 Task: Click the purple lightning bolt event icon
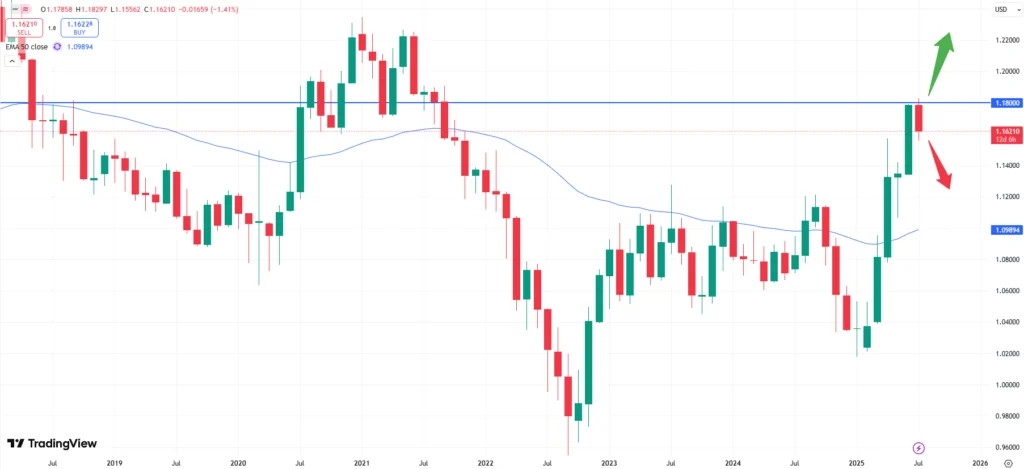pos(919,447)
